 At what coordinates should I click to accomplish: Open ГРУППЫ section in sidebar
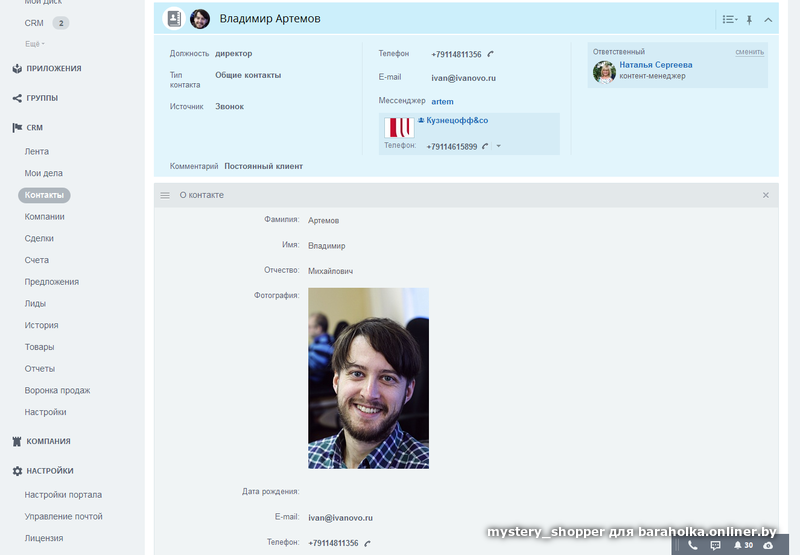coord(42,98)
